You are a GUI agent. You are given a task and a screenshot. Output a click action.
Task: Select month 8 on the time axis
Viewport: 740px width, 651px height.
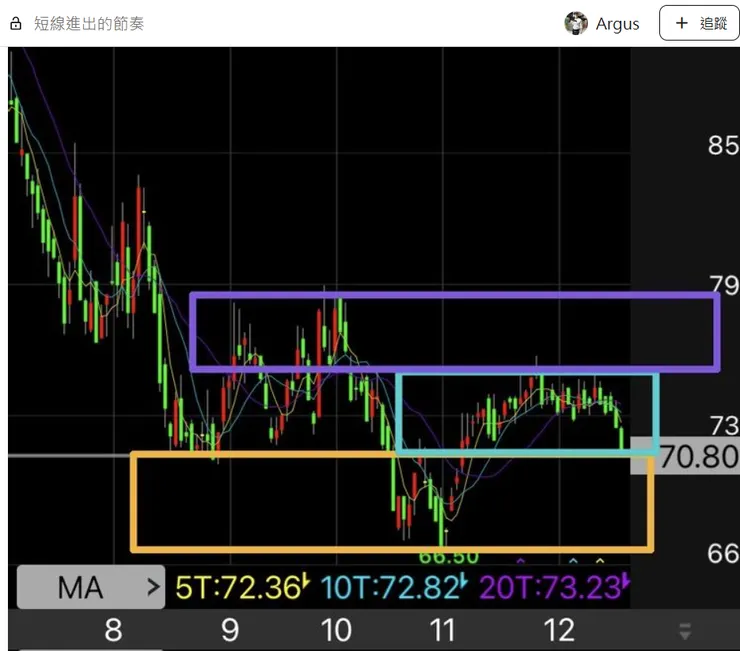click(x=113, y=630)
